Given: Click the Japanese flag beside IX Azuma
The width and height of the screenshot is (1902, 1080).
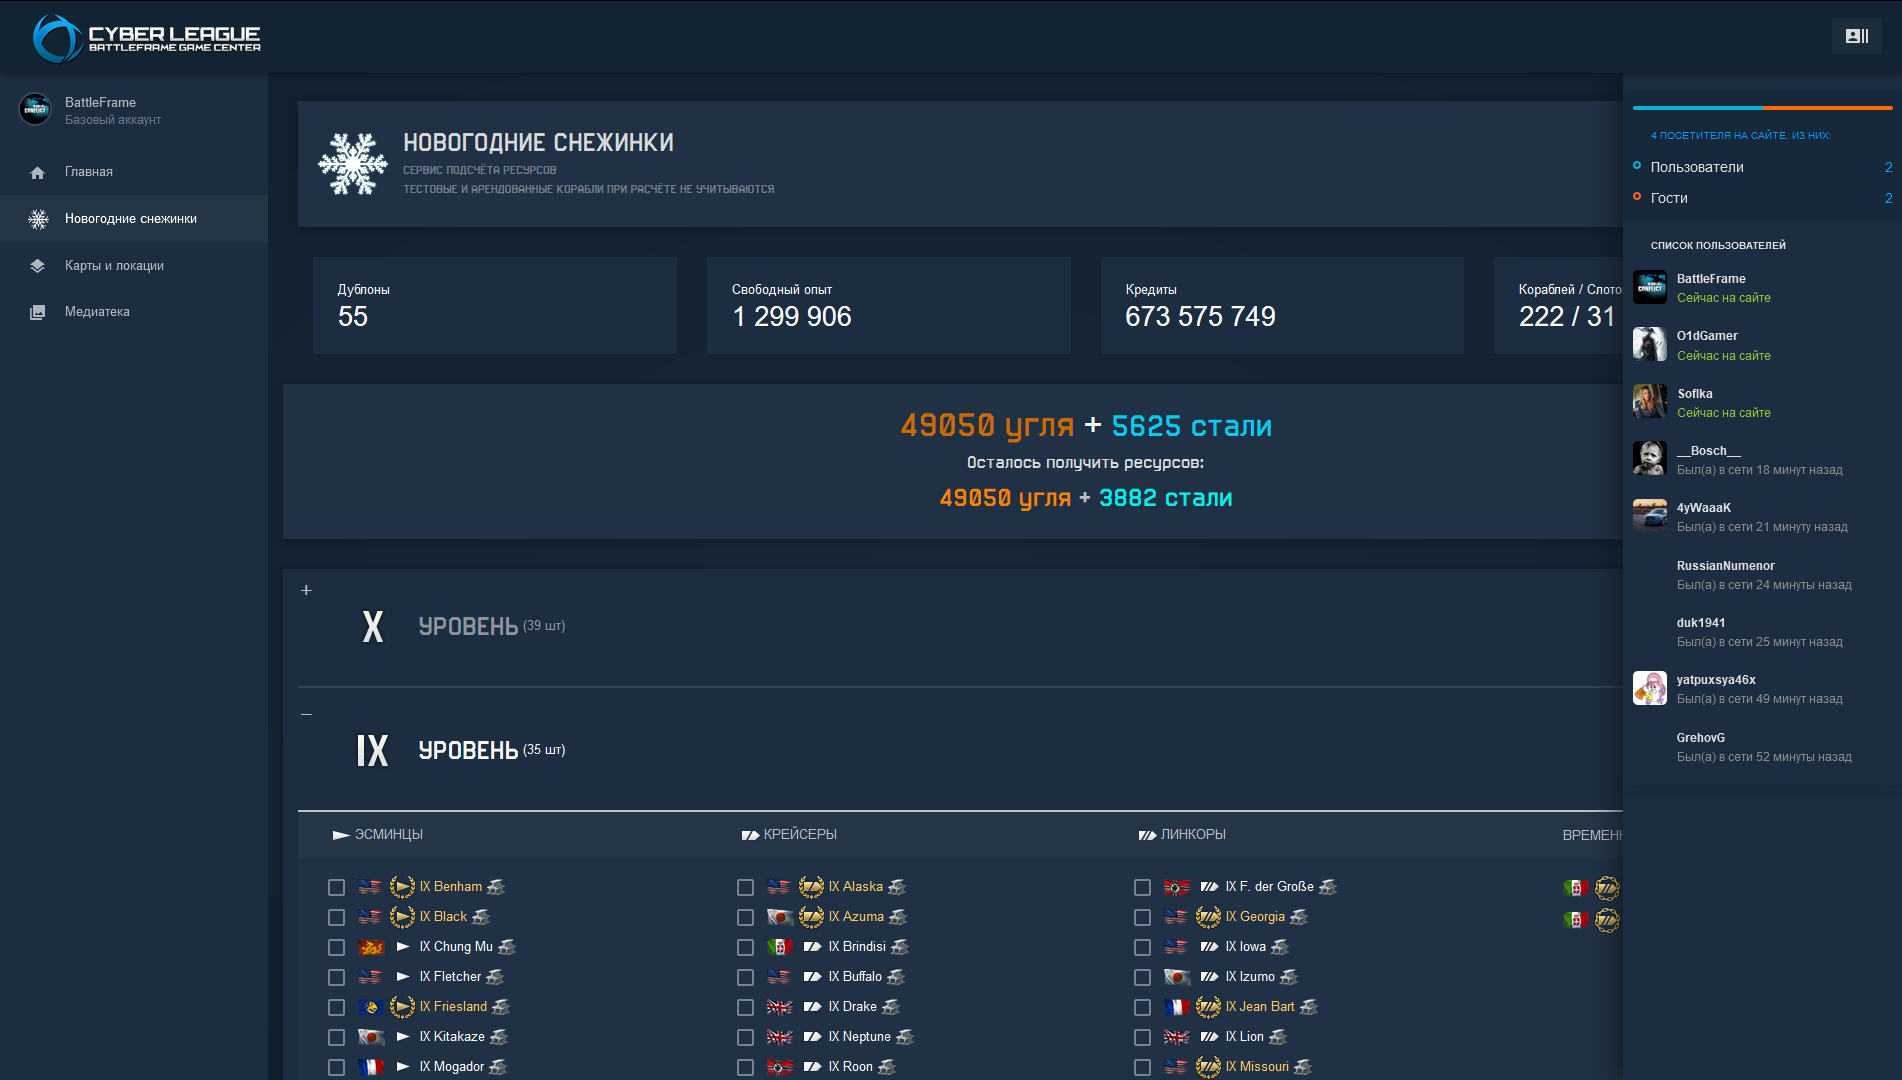Looking at the screenshot, I should click(780, 917).
